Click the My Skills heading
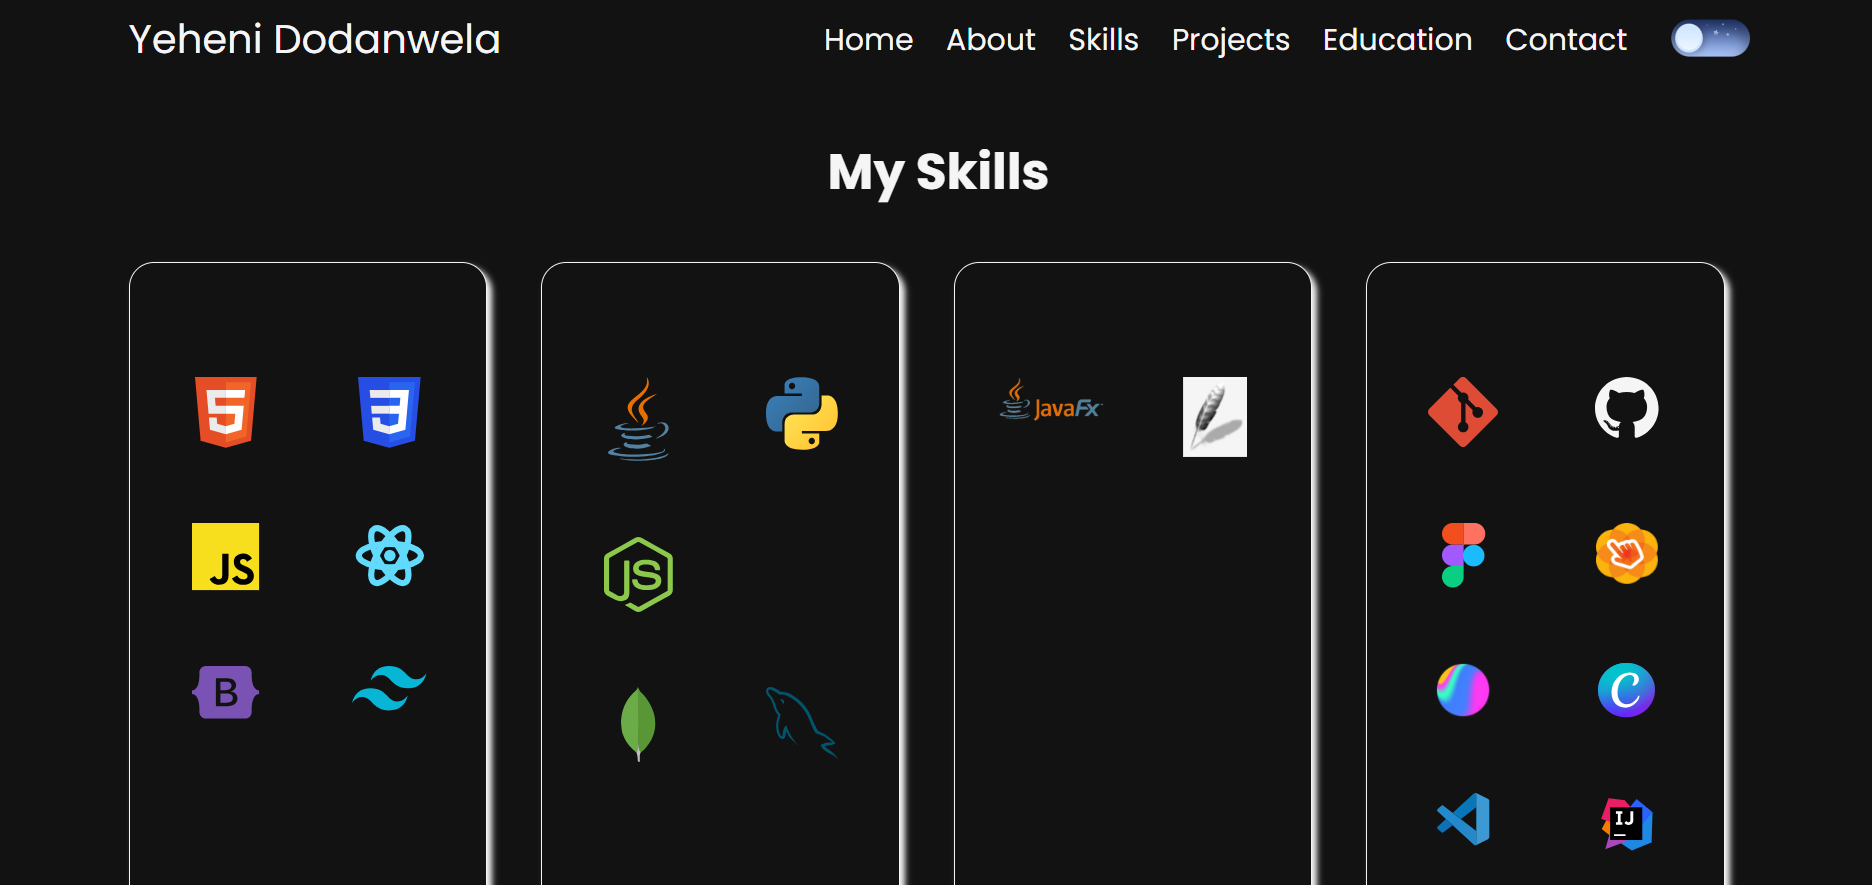The width and height of the screenshot is (1872, 885). click(938, 173)
